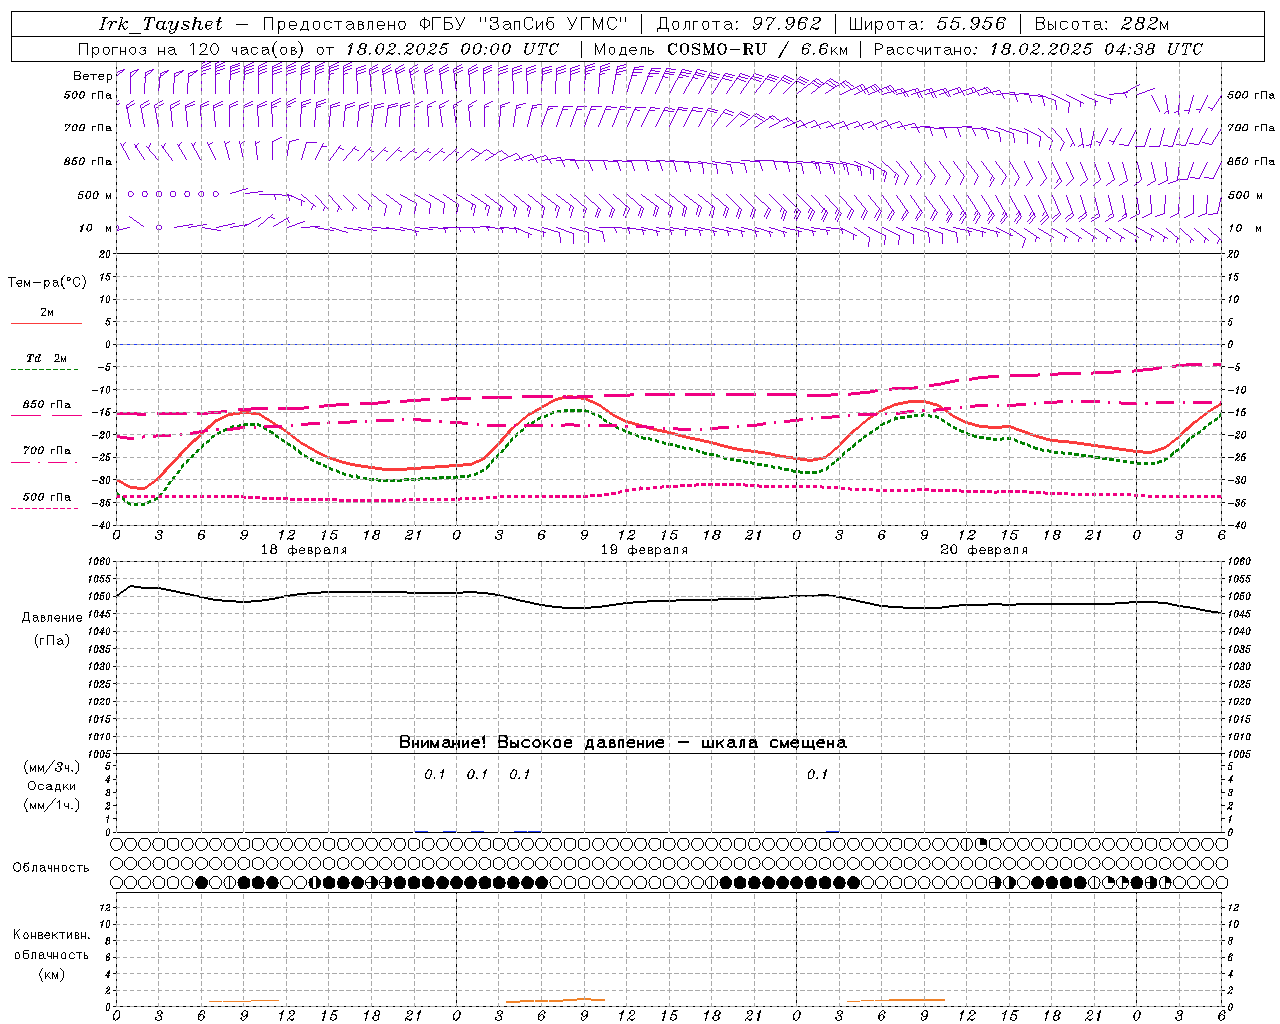Click the '19 февраля' date label
Image resolution: width=1280 pixels, height=1024 pixels.
tap(644, 550)
